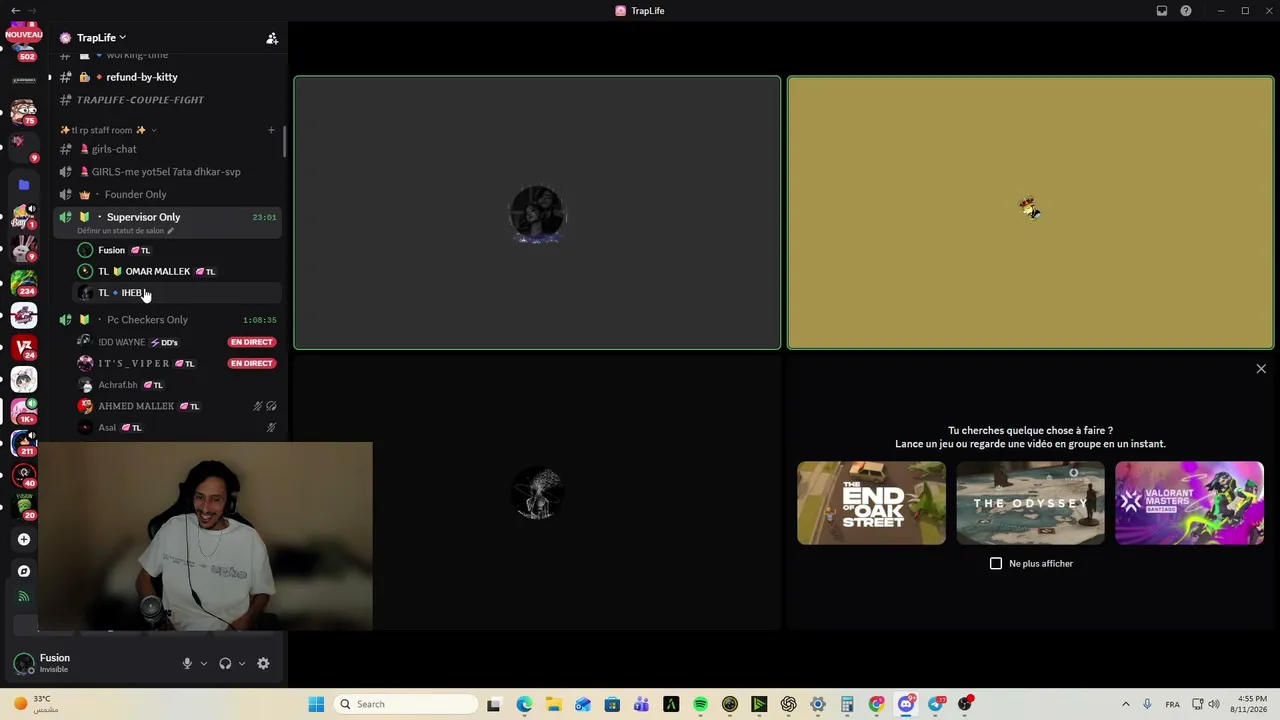Open microphone input options chevron
Viewport: 1280px width, 720px height.
coord(204,663)
